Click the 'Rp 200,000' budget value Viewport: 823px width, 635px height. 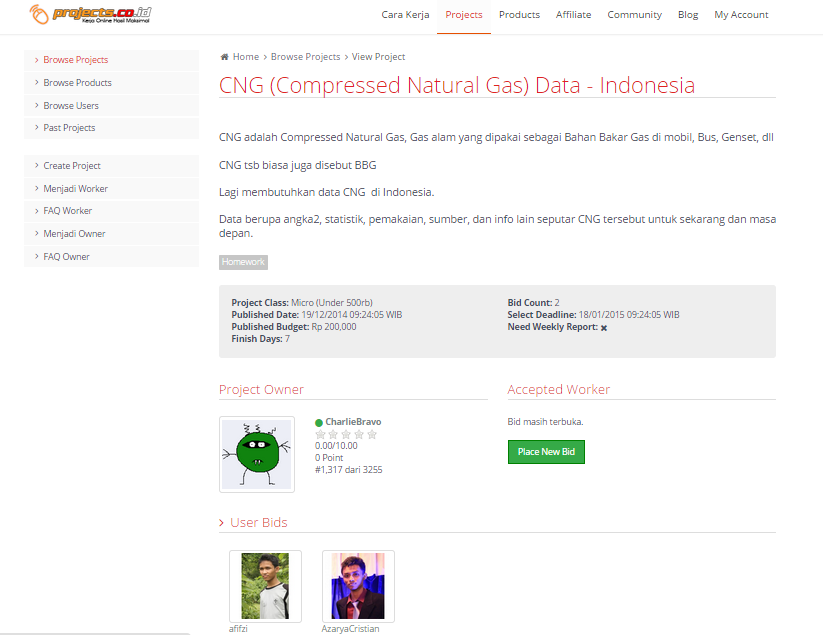click(334, 327)
